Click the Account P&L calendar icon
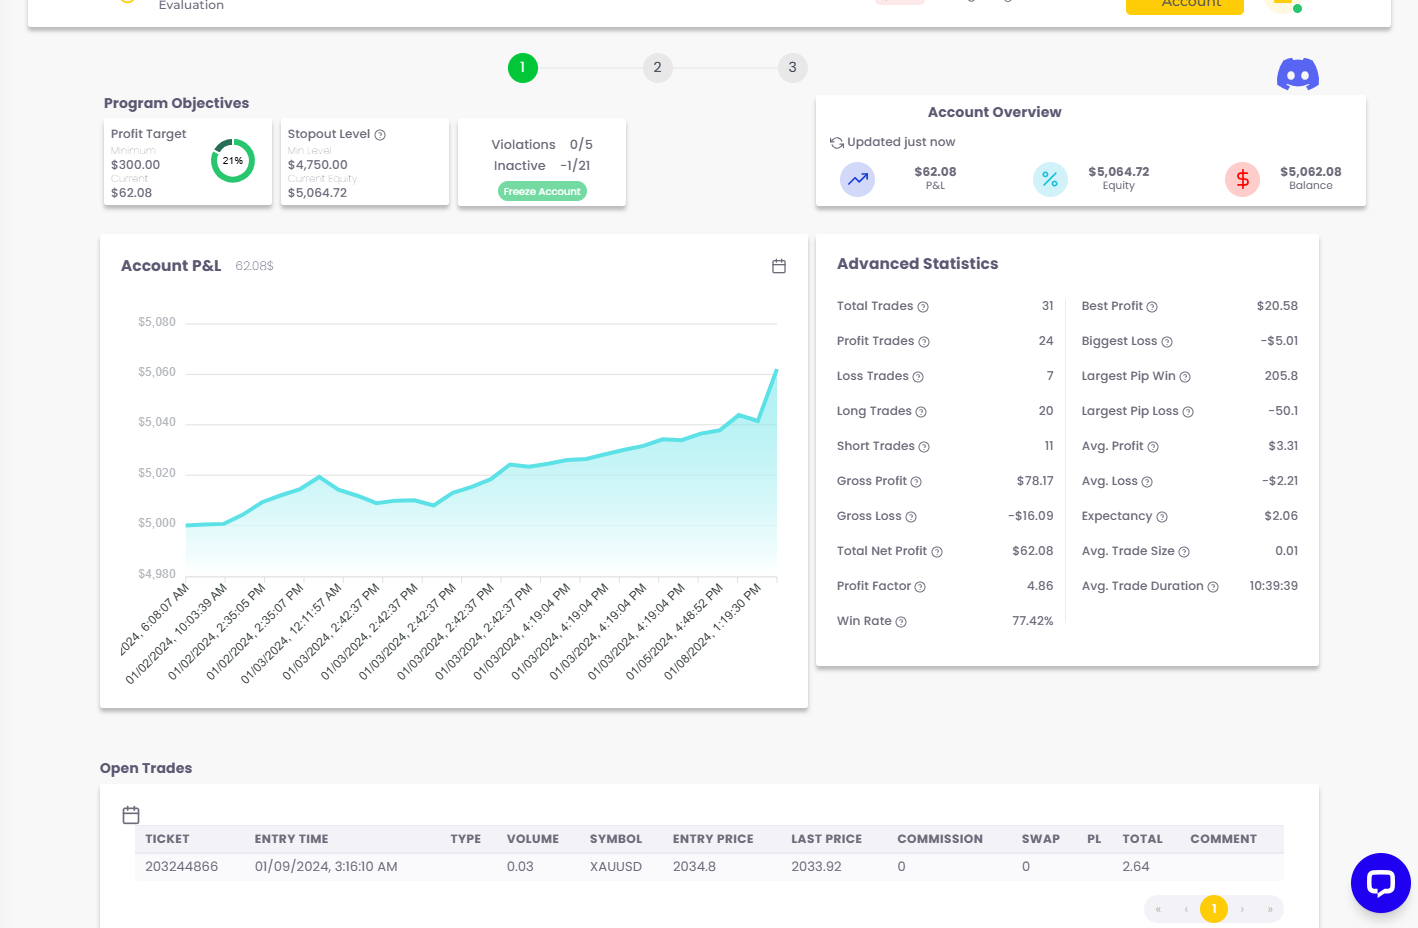The image size is (1418, 928). pos(779,266)
